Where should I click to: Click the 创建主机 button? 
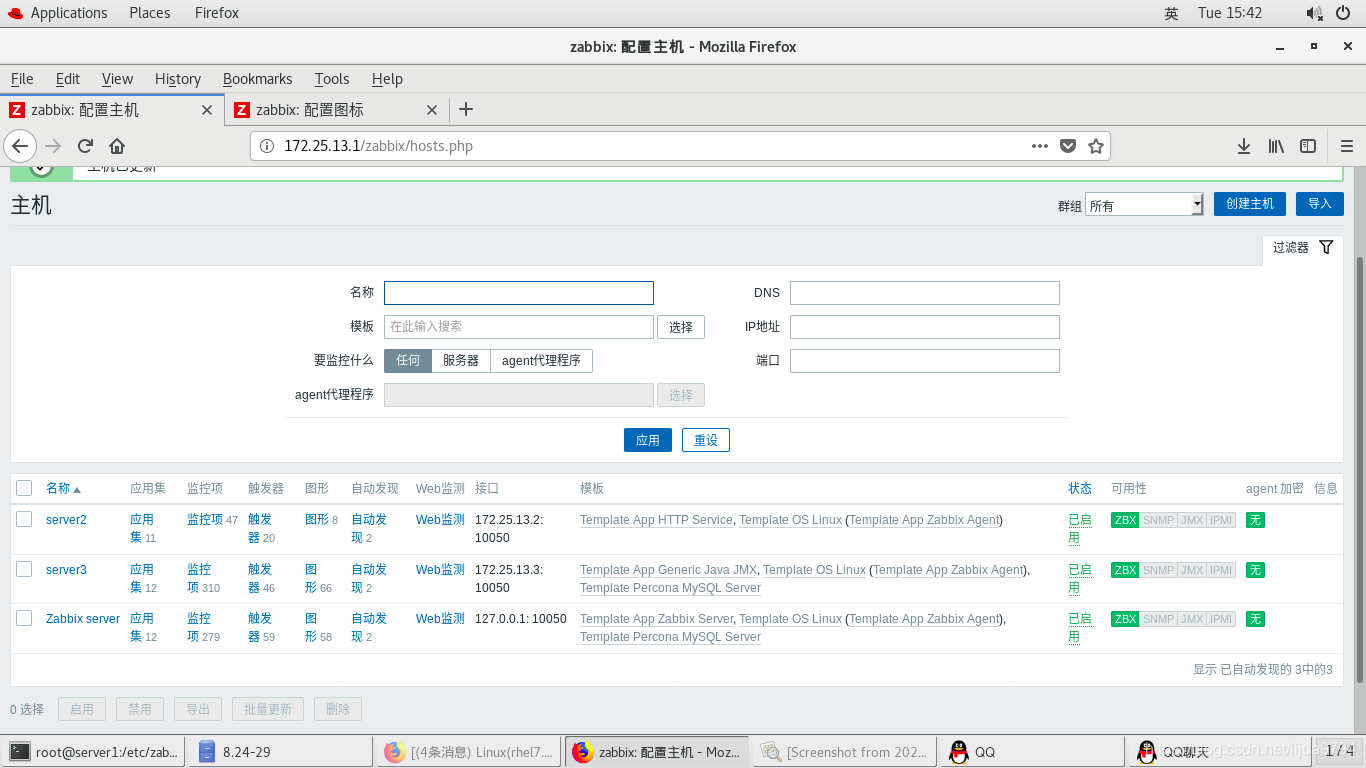pos(1250,204)
